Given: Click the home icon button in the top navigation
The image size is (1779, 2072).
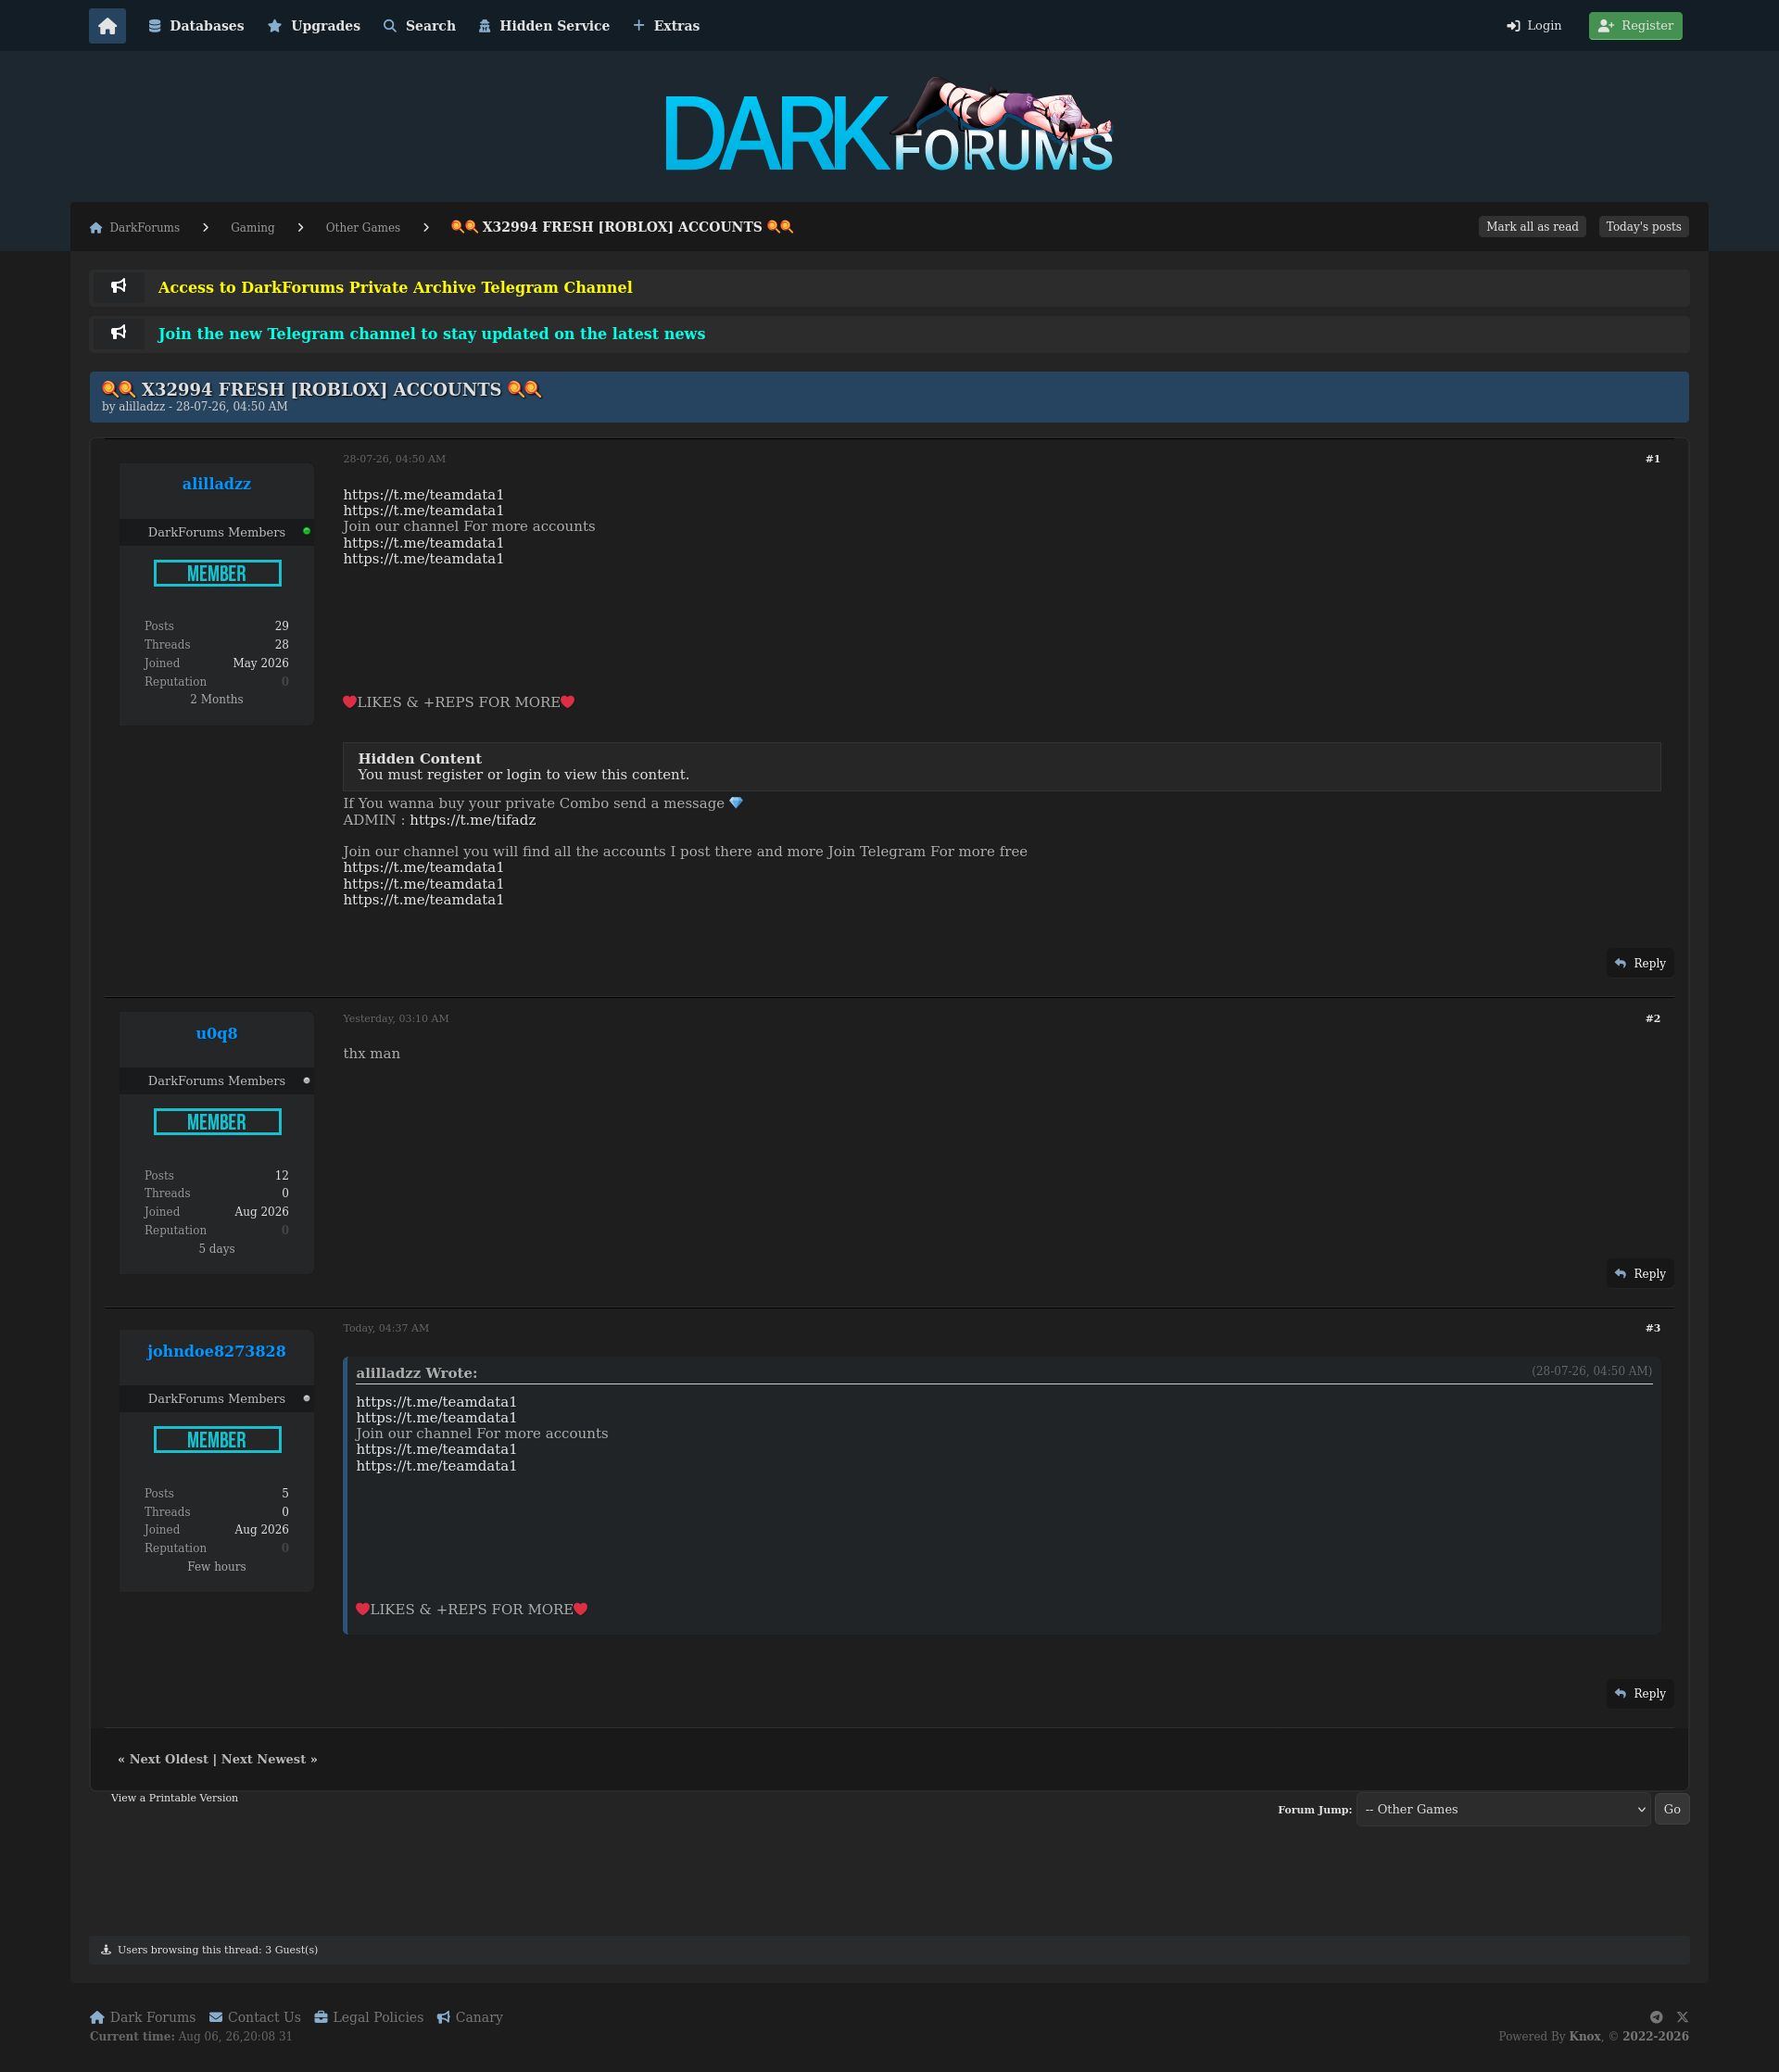Looking at the screenshot, I should [x=107, y=26].
